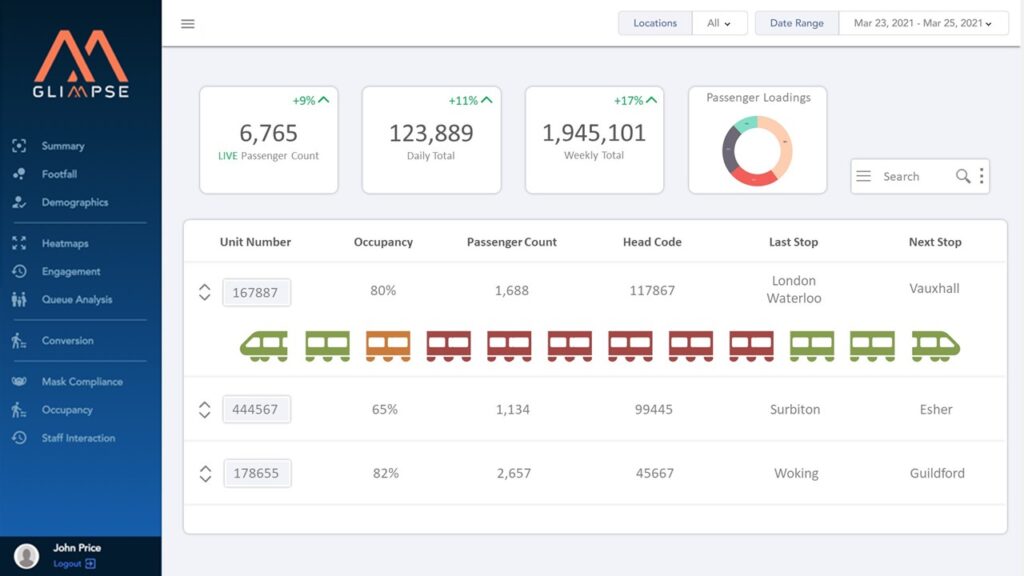Image resolution: width=1024 pixels, height=576 pixels.
Task: Click the hamburger menu icon in top bar
Action: pos(187,24)
